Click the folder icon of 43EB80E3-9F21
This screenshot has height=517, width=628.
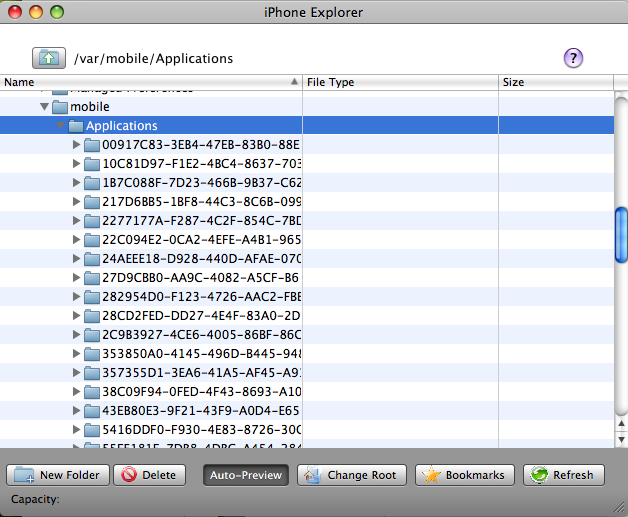[x=92, y=411]
